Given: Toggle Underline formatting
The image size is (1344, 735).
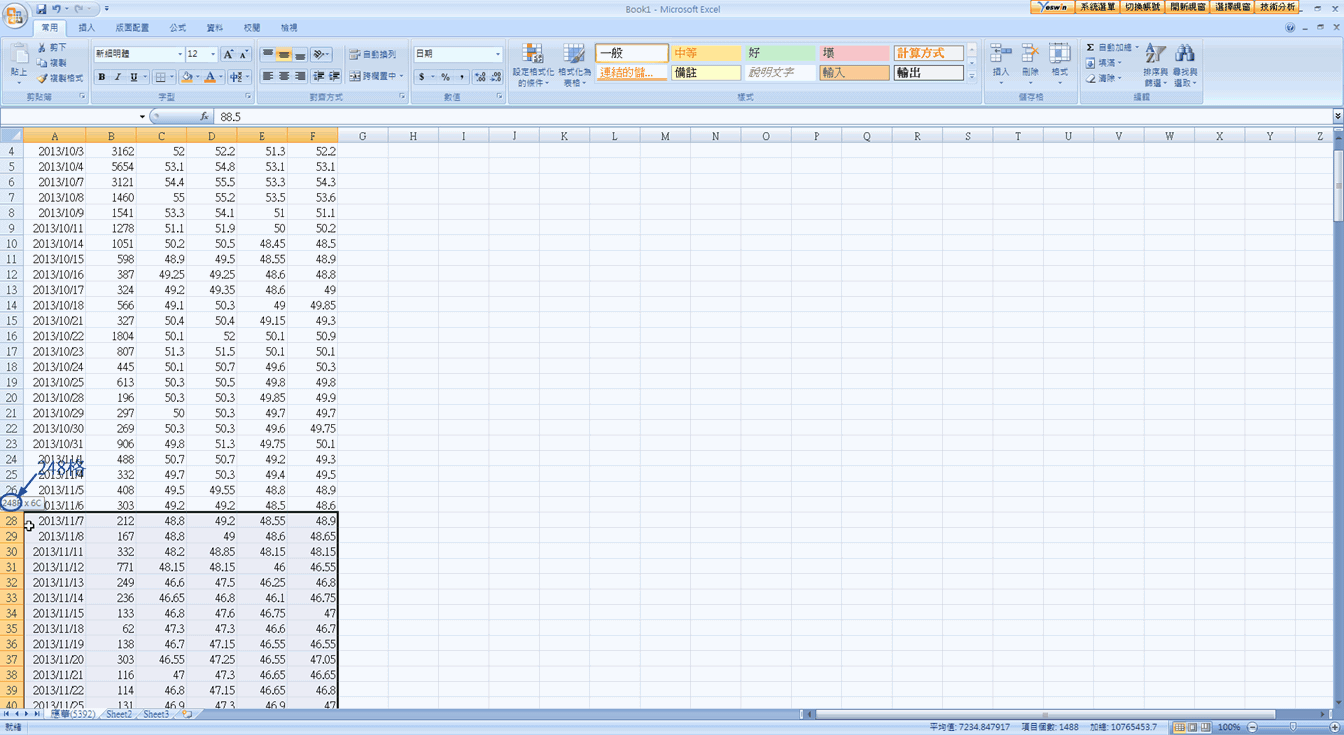Looking at the screenshot, I should coord(133,77).
